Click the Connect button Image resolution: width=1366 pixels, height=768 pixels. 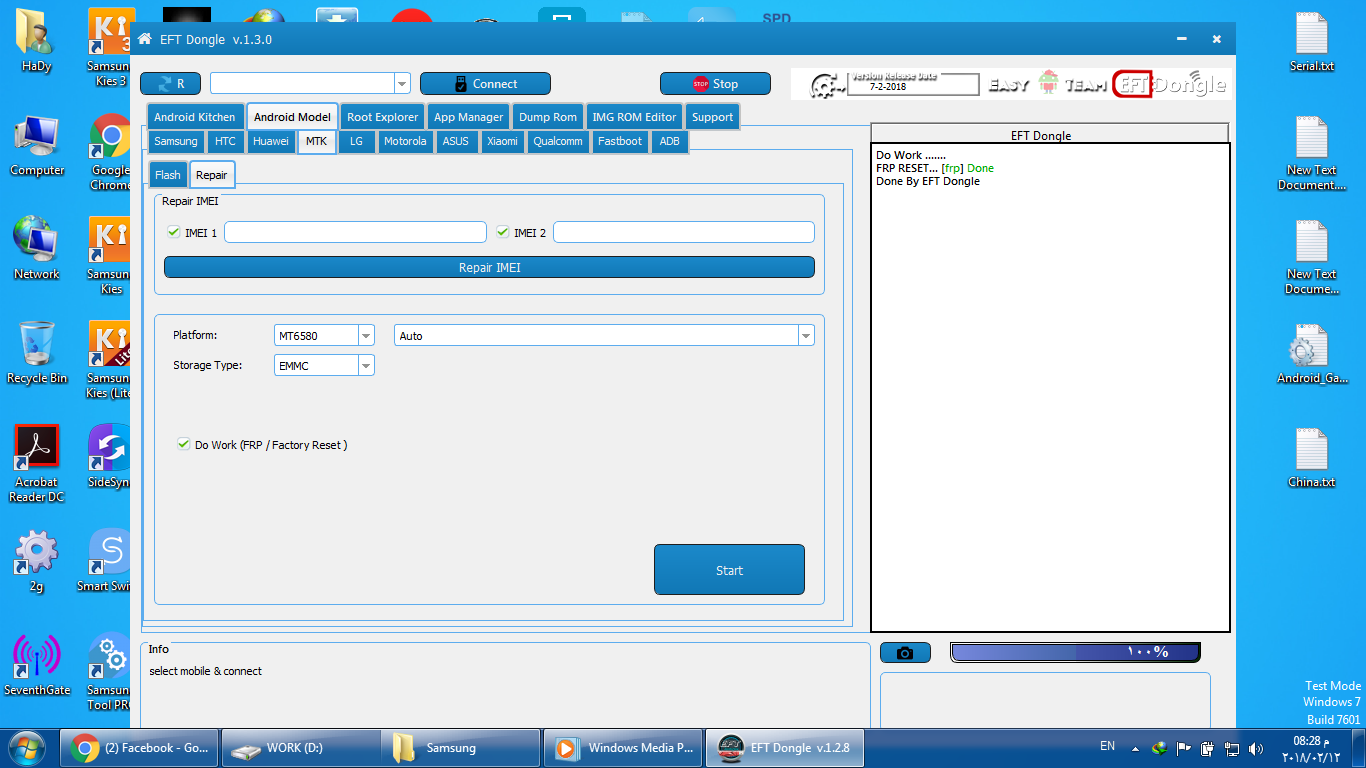coord(485,84)
